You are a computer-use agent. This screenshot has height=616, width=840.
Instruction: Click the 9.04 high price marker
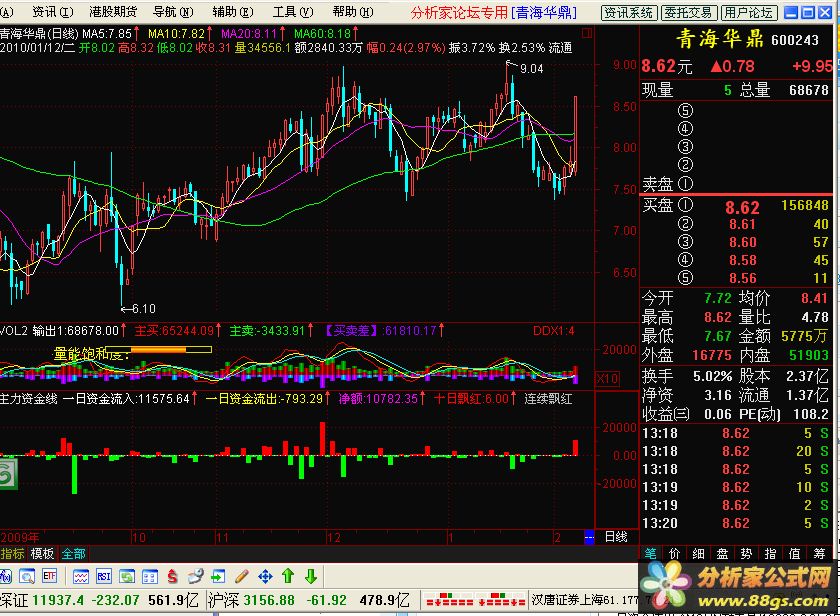tap(531, 69)
